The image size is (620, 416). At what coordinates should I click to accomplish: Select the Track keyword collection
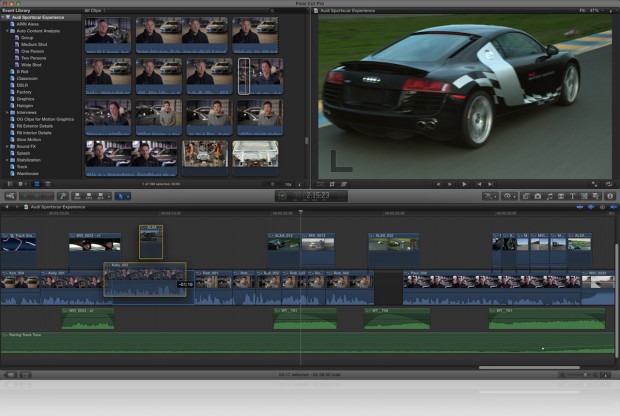[22, 166]
